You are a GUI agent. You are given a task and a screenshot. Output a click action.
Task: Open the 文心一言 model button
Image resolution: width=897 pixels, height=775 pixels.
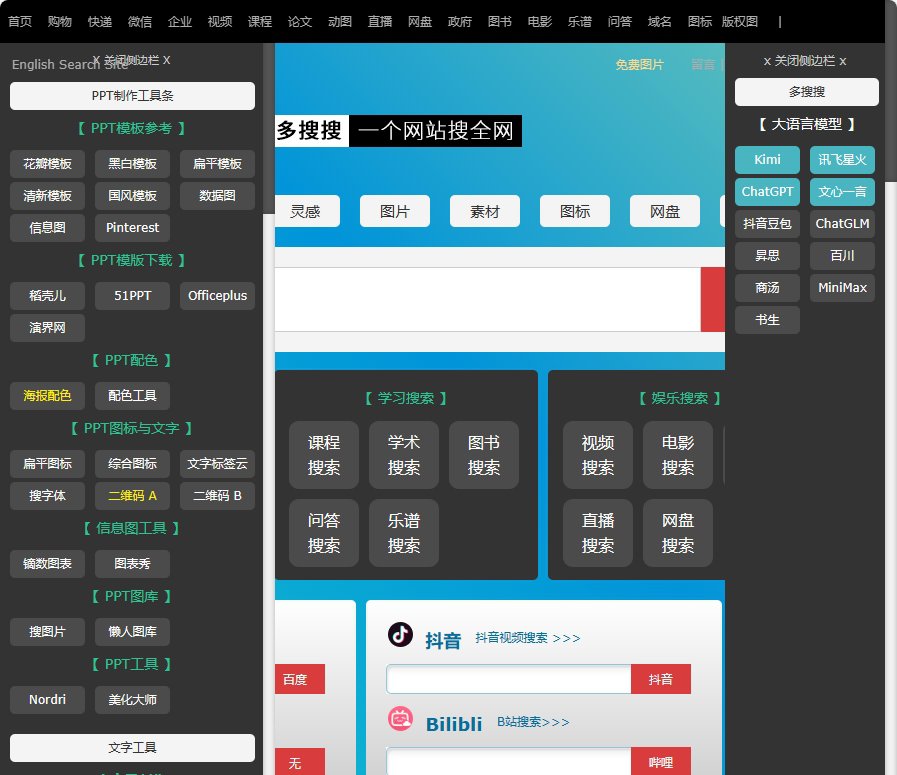[x=842, y=192]
